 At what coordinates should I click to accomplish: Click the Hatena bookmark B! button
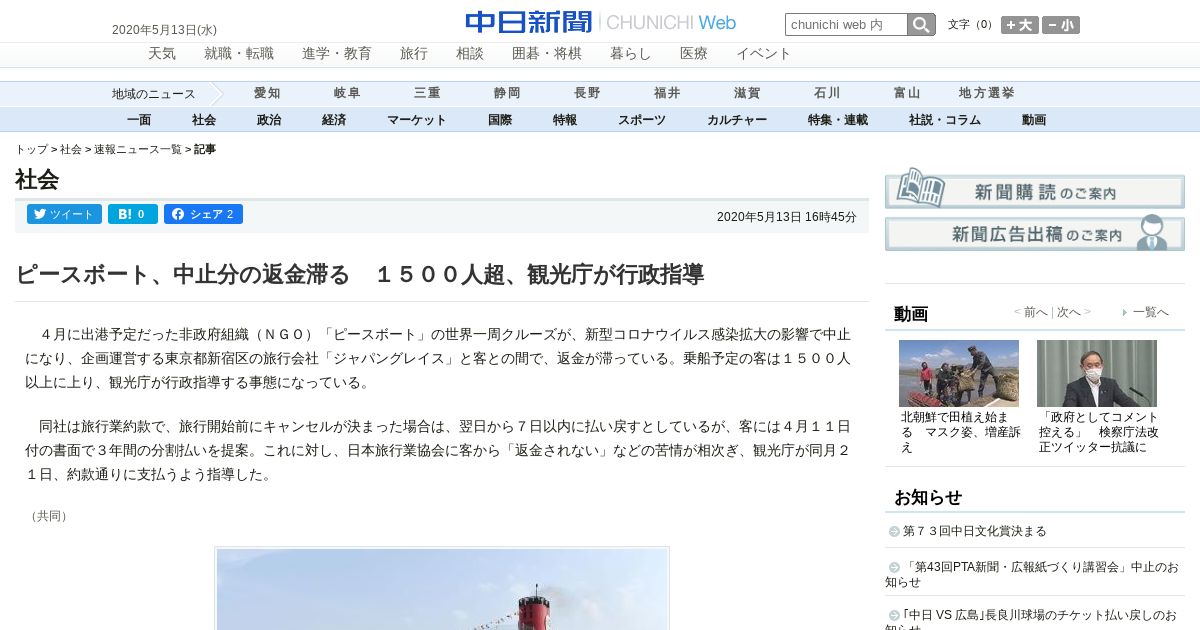click(133, 214)
